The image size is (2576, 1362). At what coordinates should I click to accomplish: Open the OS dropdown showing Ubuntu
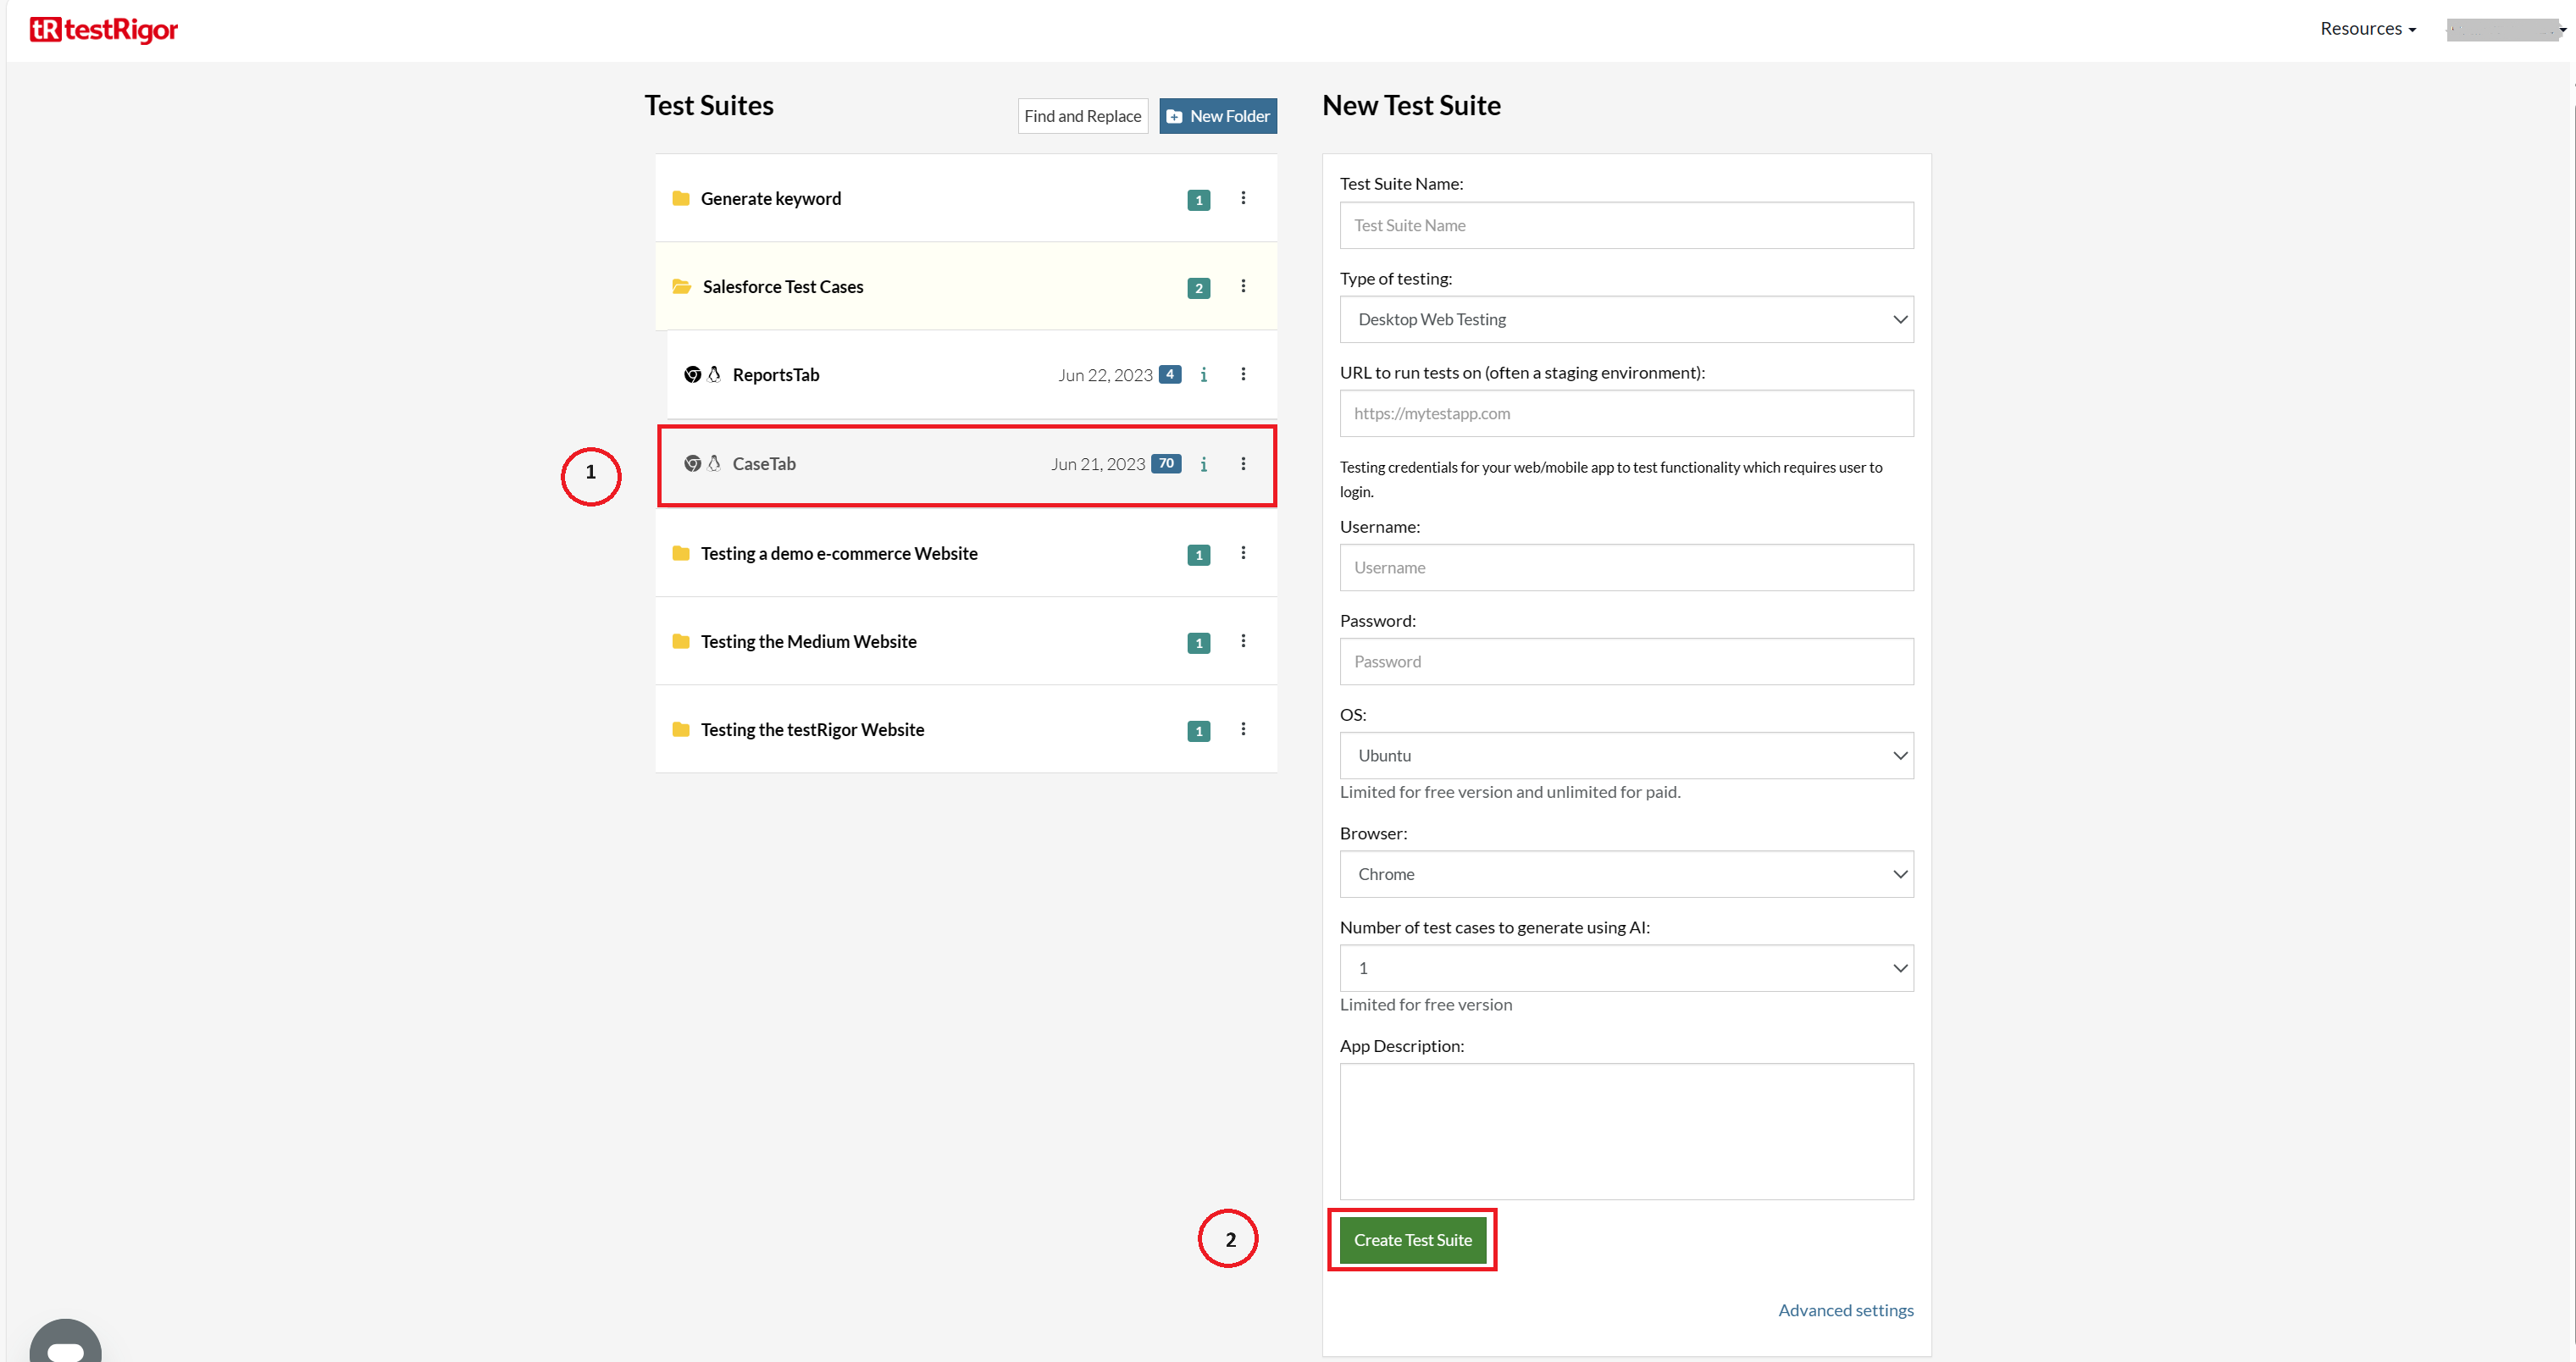(1625, 756)
